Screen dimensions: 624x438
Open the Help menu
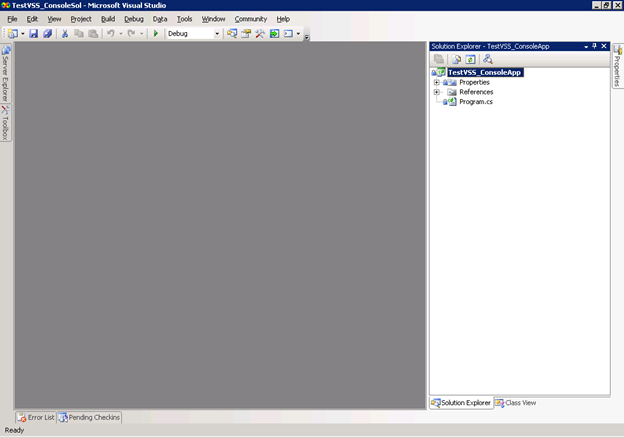(x=283, y=19)
